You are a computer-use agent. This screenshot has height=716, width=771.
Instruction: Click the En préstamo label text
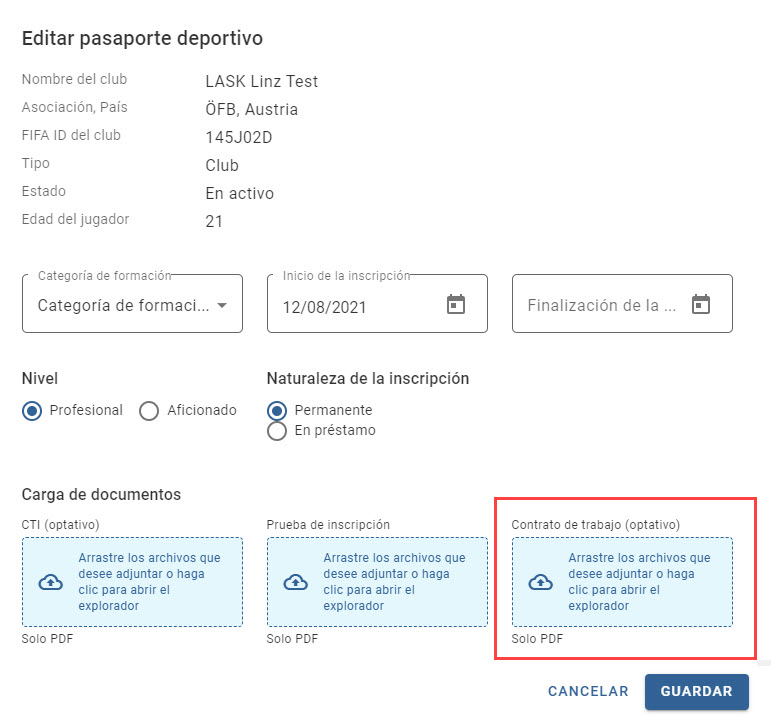335,430
